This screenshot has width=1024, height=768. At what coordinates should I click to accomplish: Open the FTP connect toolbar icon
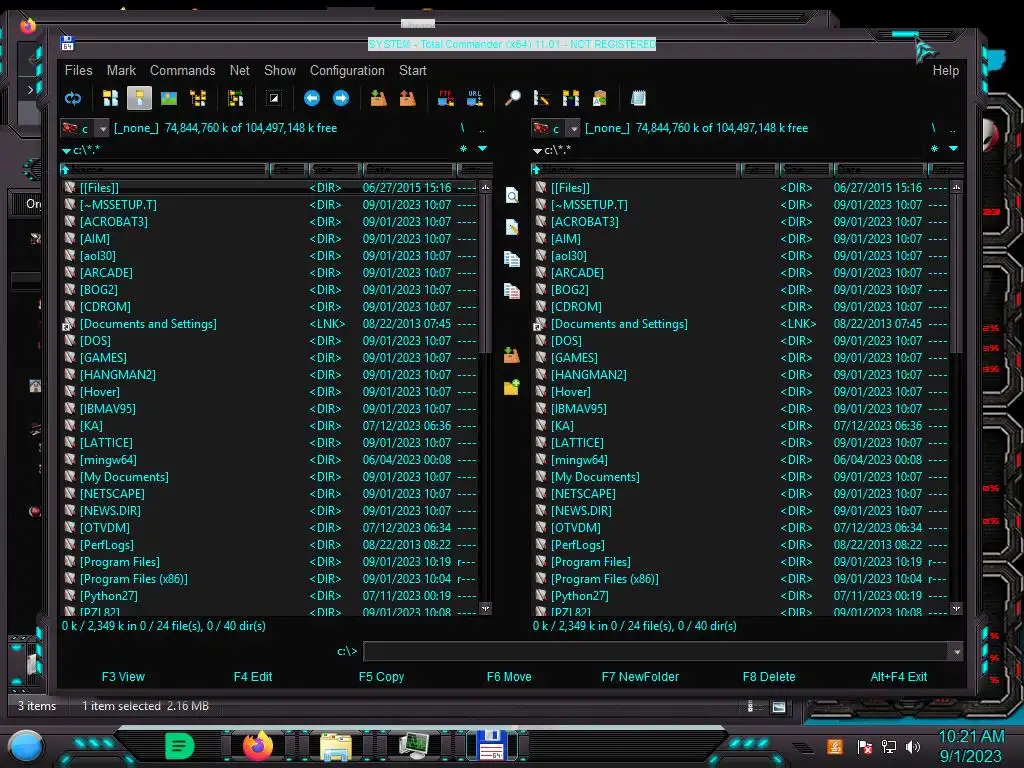(x=446, y=99)
